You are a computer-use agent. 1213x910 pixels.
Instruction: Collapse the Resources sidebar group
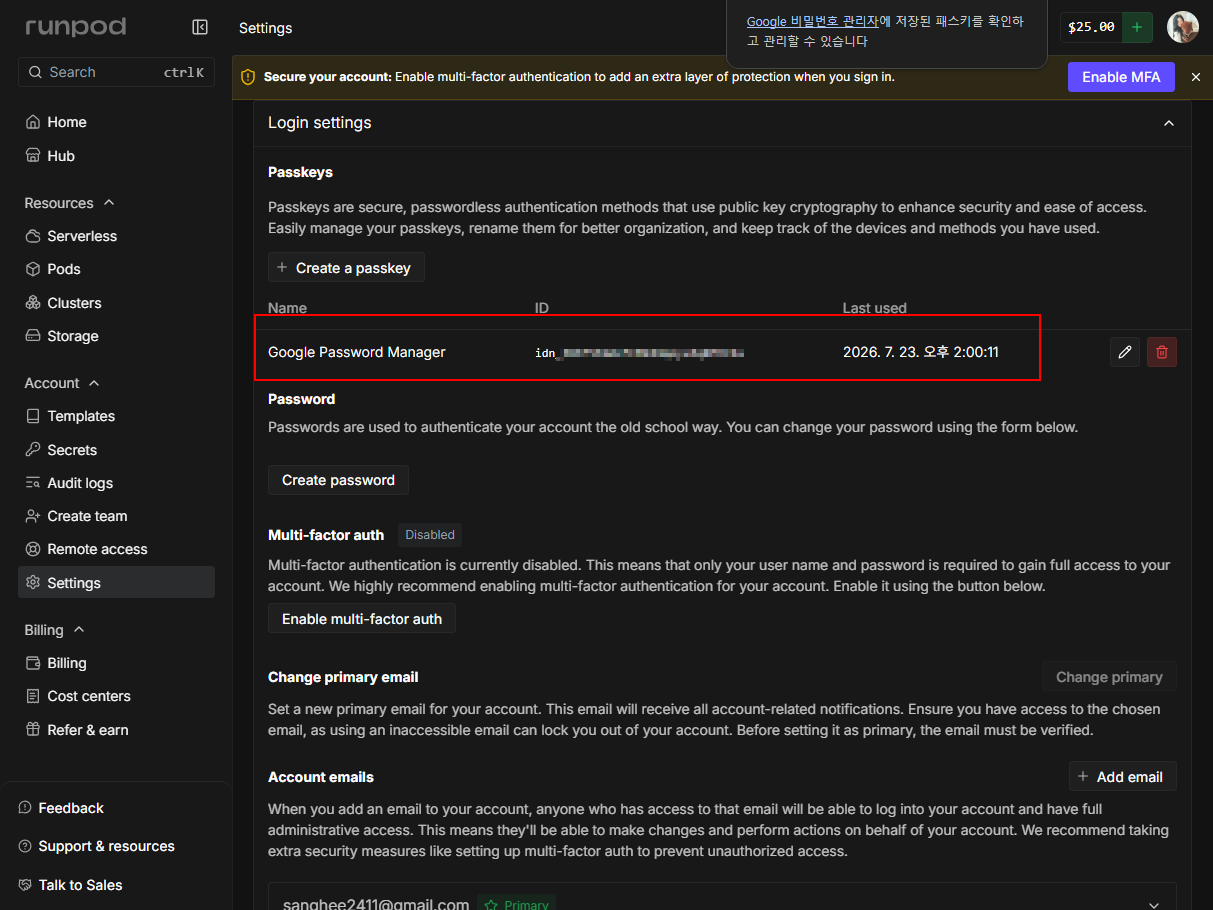click(109, 203)
